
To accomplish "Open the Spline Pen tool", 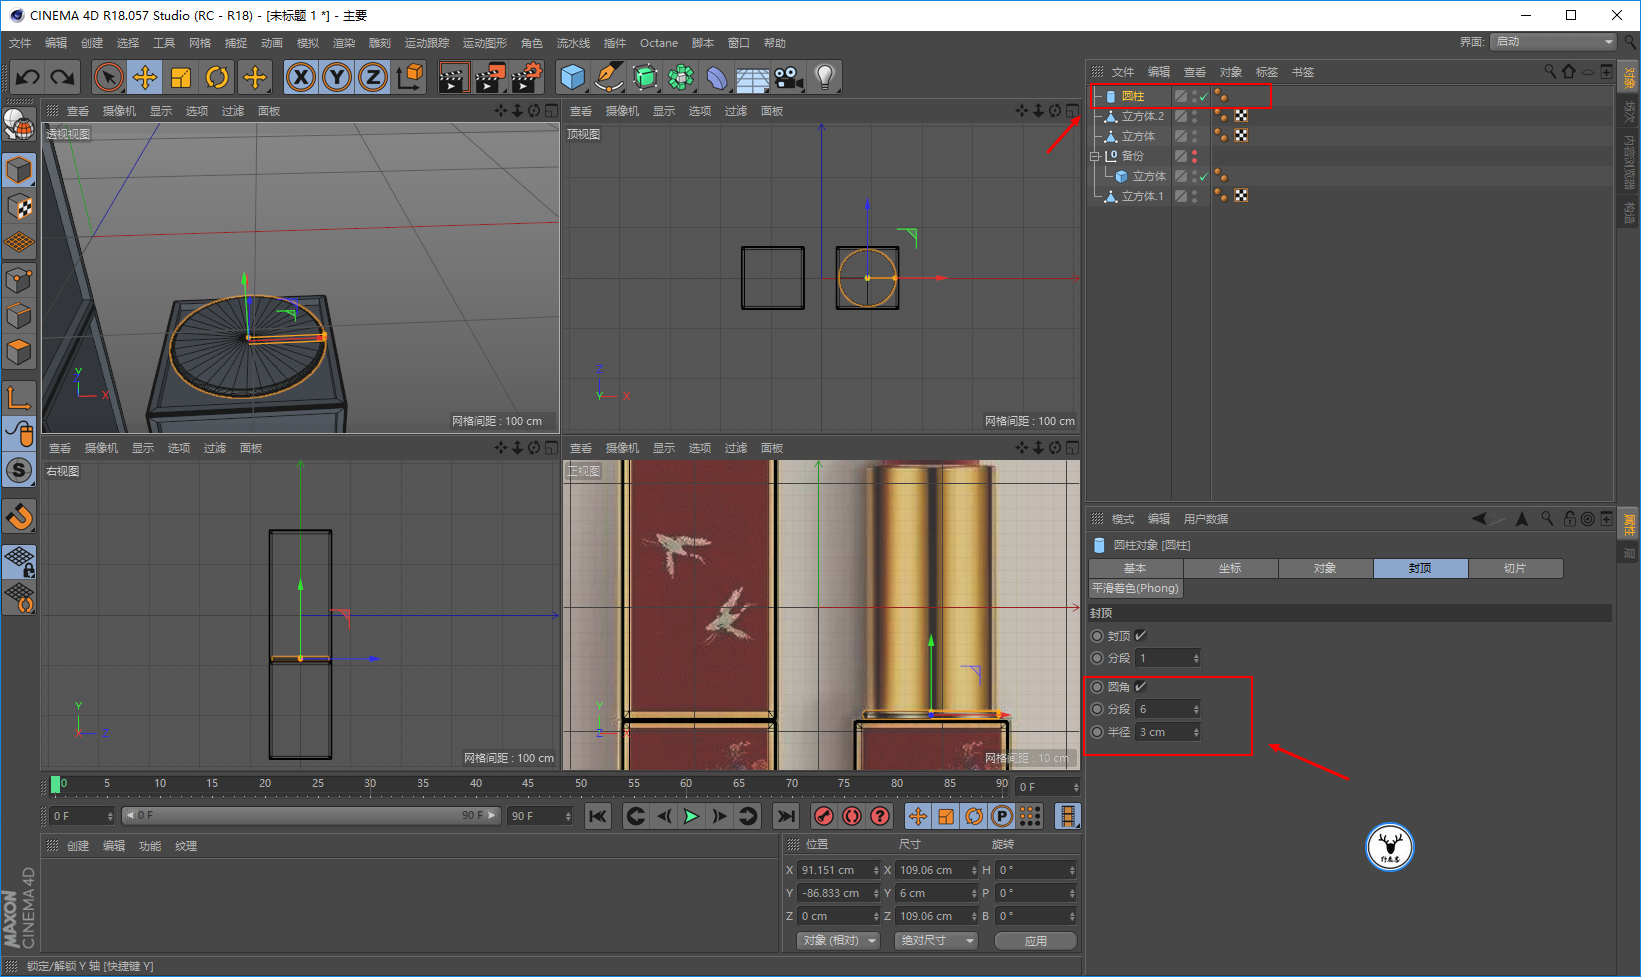I will 609,77.
